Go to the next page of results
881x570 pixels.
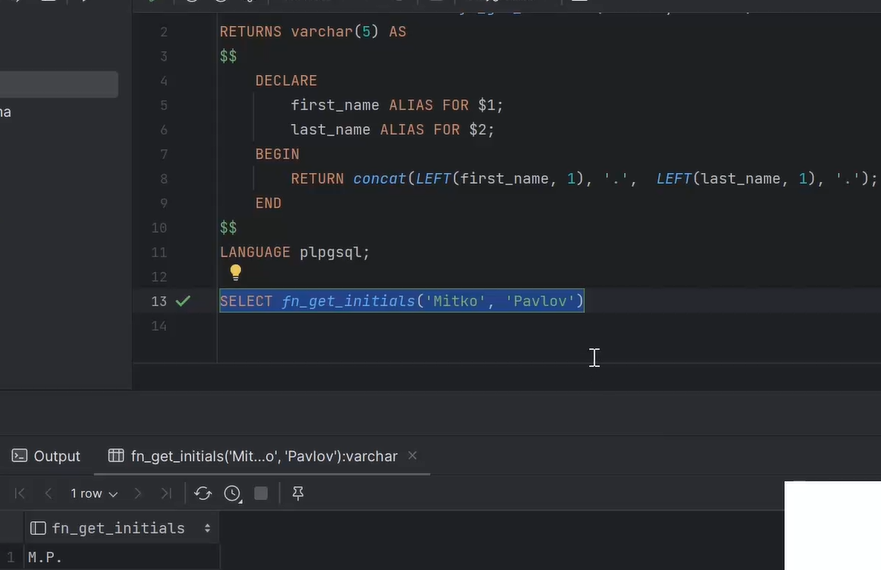point(138,494)
